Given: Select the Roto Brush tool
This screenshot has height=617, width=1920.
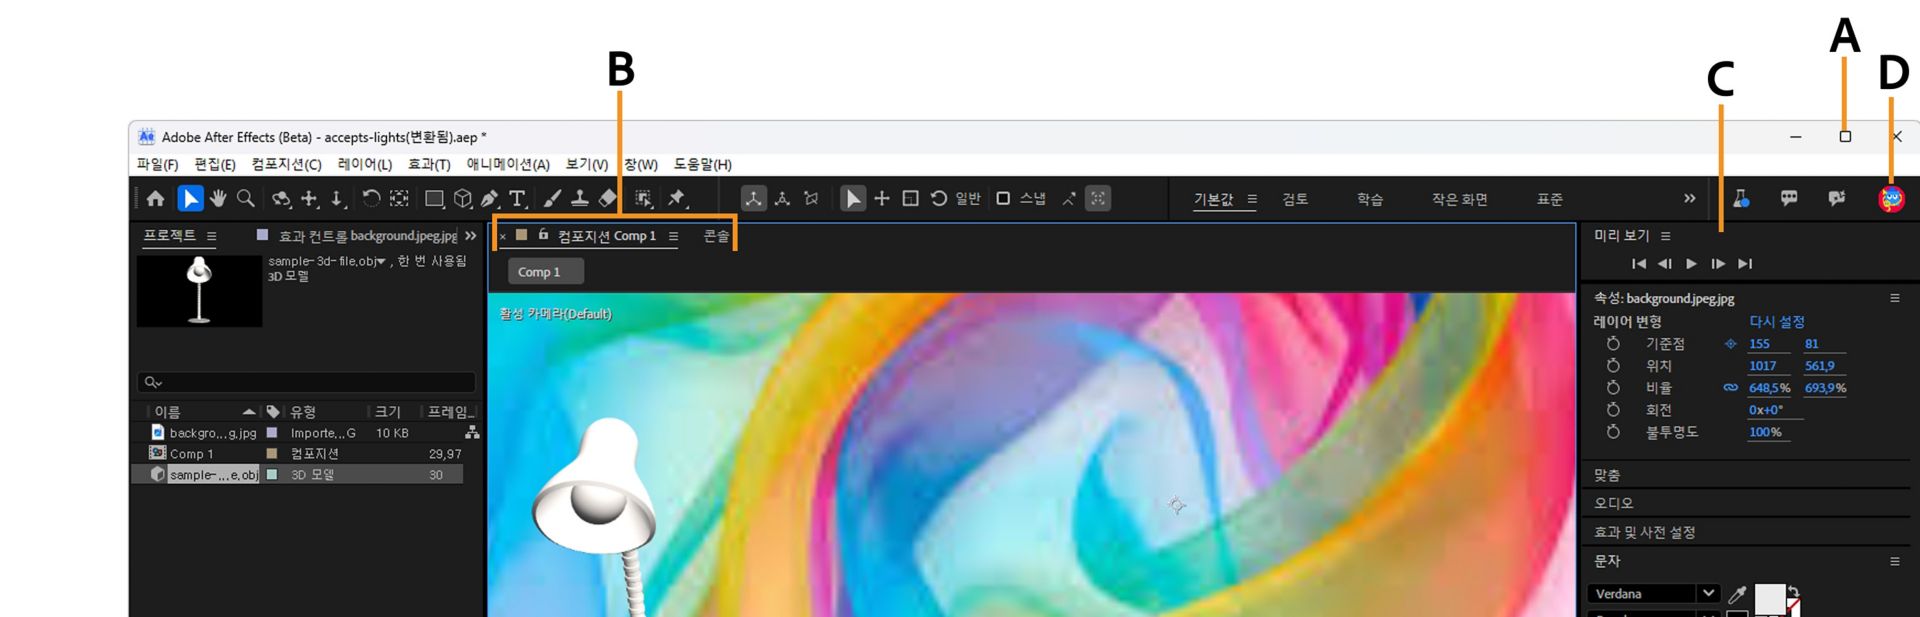Looking at the screenshot, I should coord(644,199).
